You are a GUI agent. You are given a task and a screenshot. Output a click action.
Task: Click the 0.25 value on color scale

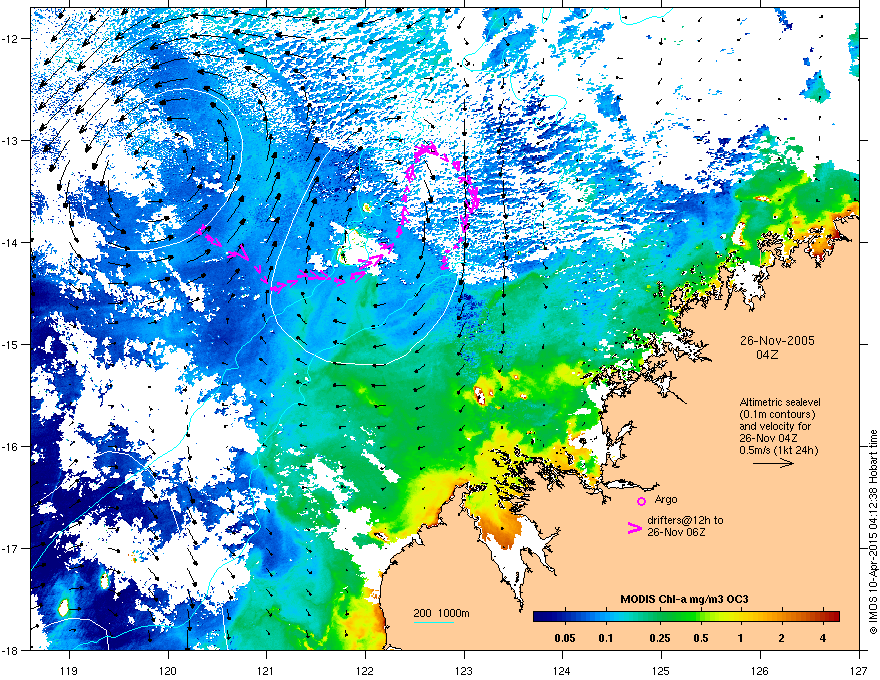659,638
